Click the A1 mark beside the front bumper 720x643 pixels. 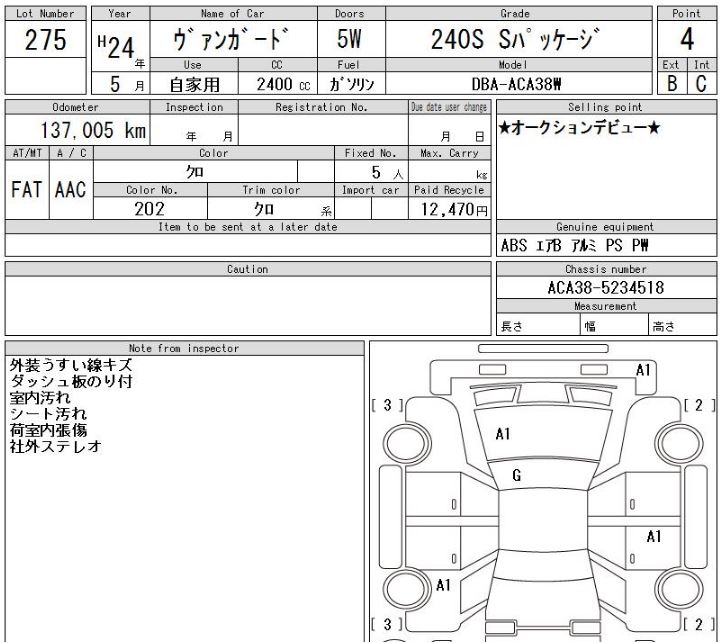coord(644,370)
